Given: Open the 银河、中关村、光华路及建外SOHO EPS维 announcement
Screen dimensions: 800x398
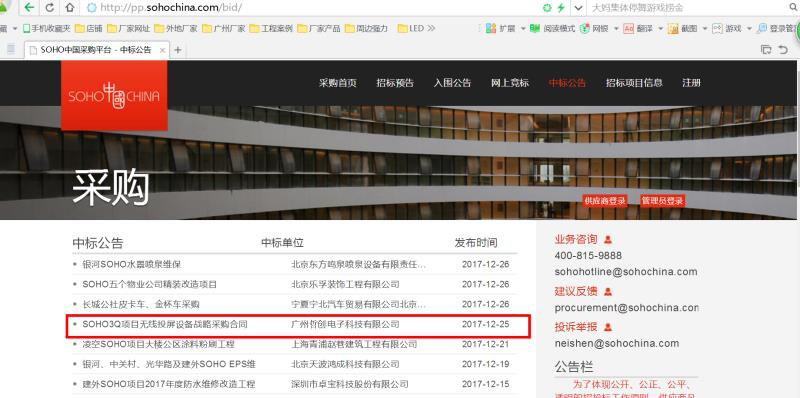Looking at the screenshot, I should 169,364.
